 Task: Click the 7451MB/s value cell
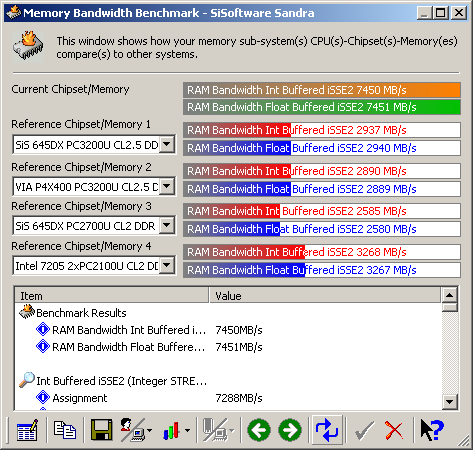[239, 347]
